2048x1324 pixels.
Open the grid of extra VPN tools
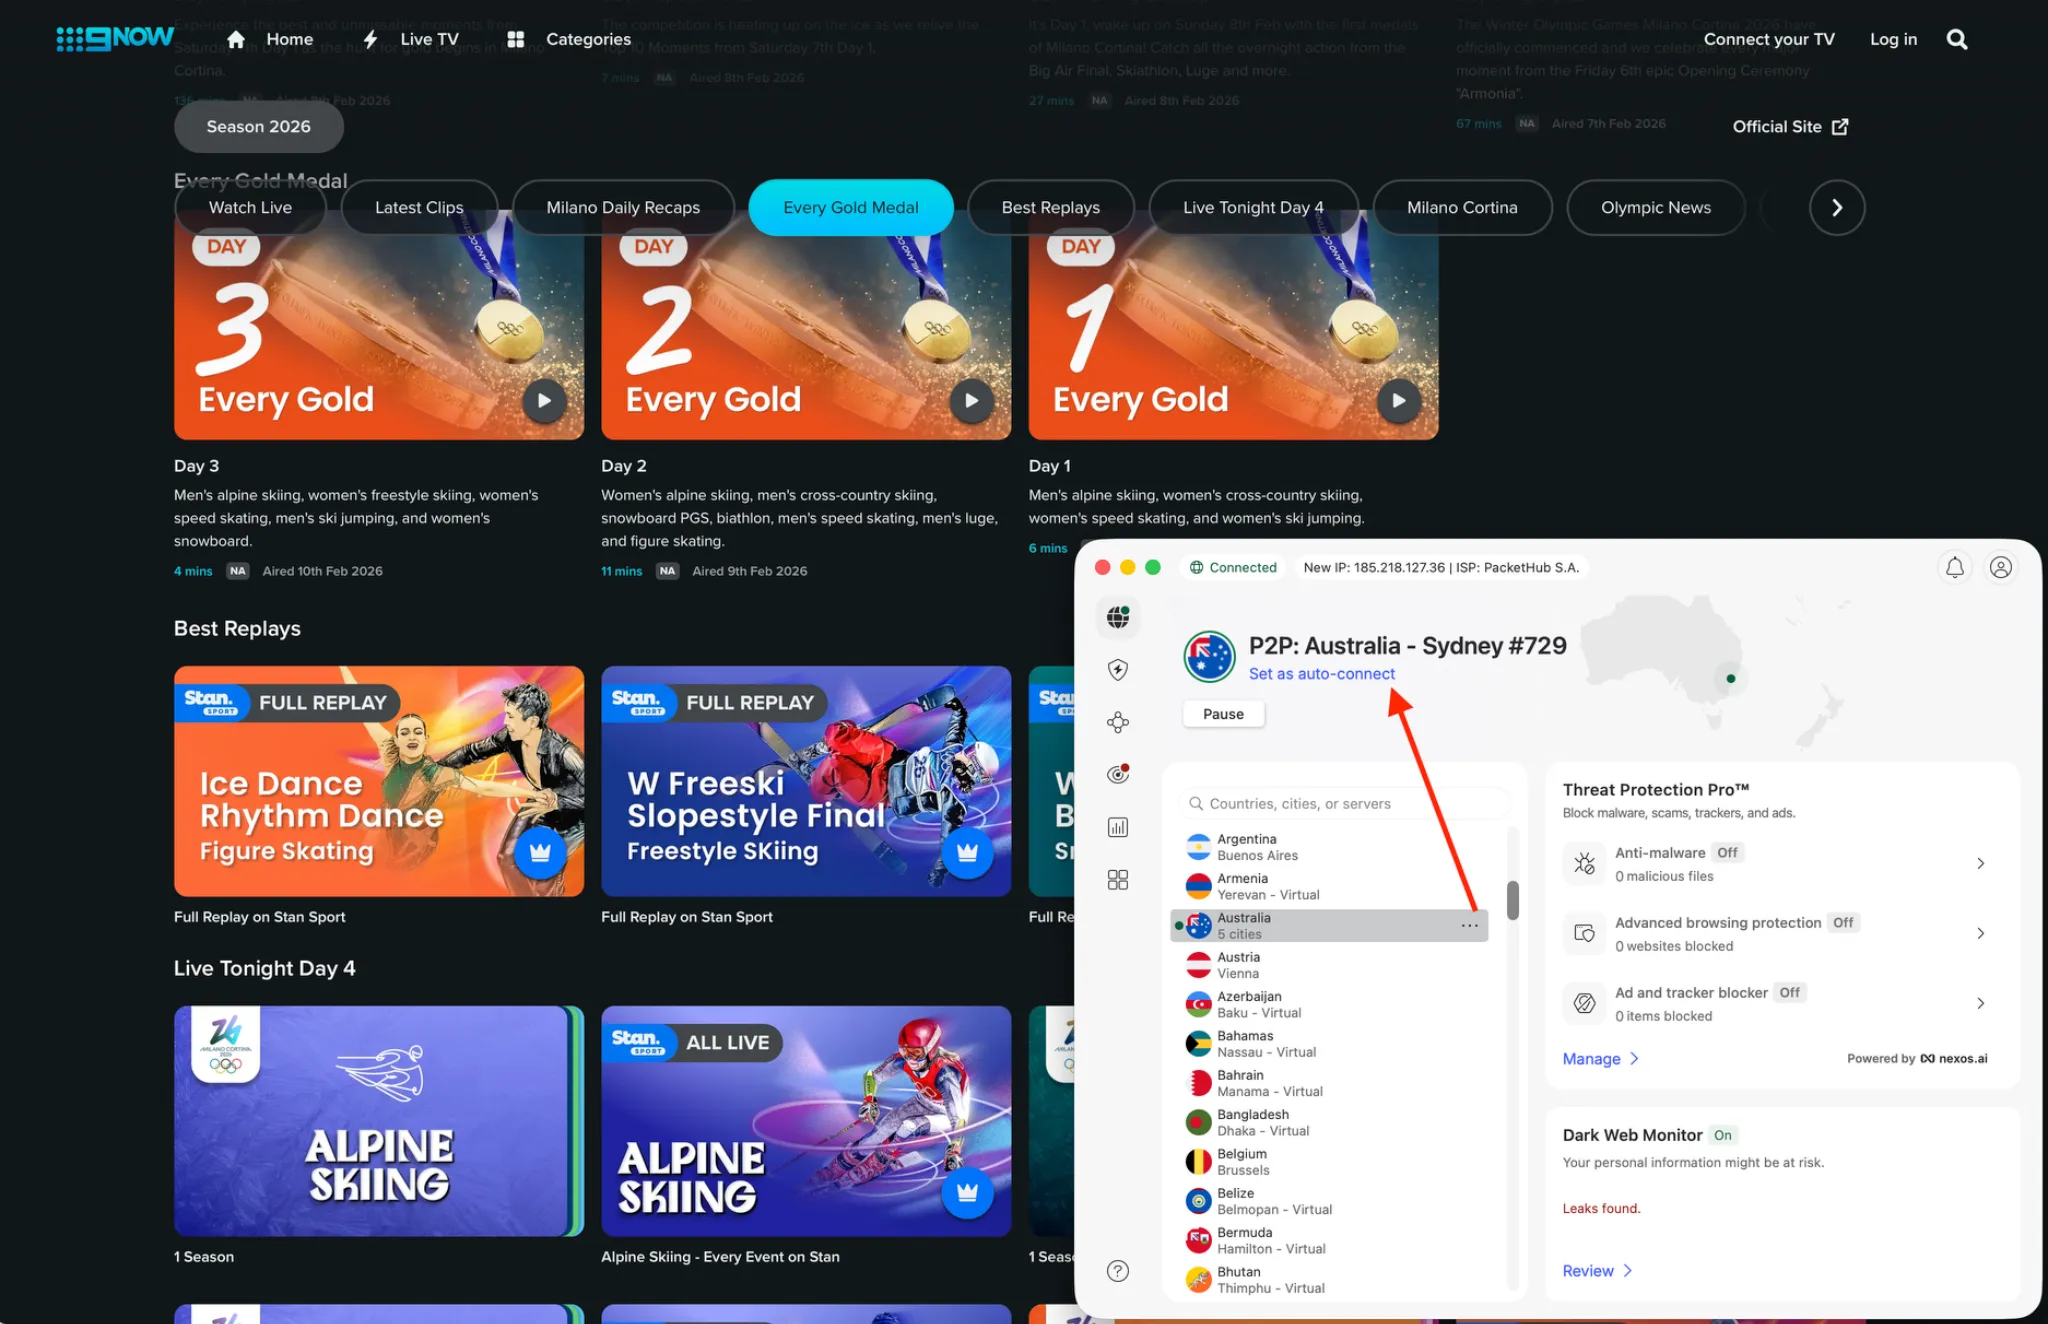coord(1118,879)
